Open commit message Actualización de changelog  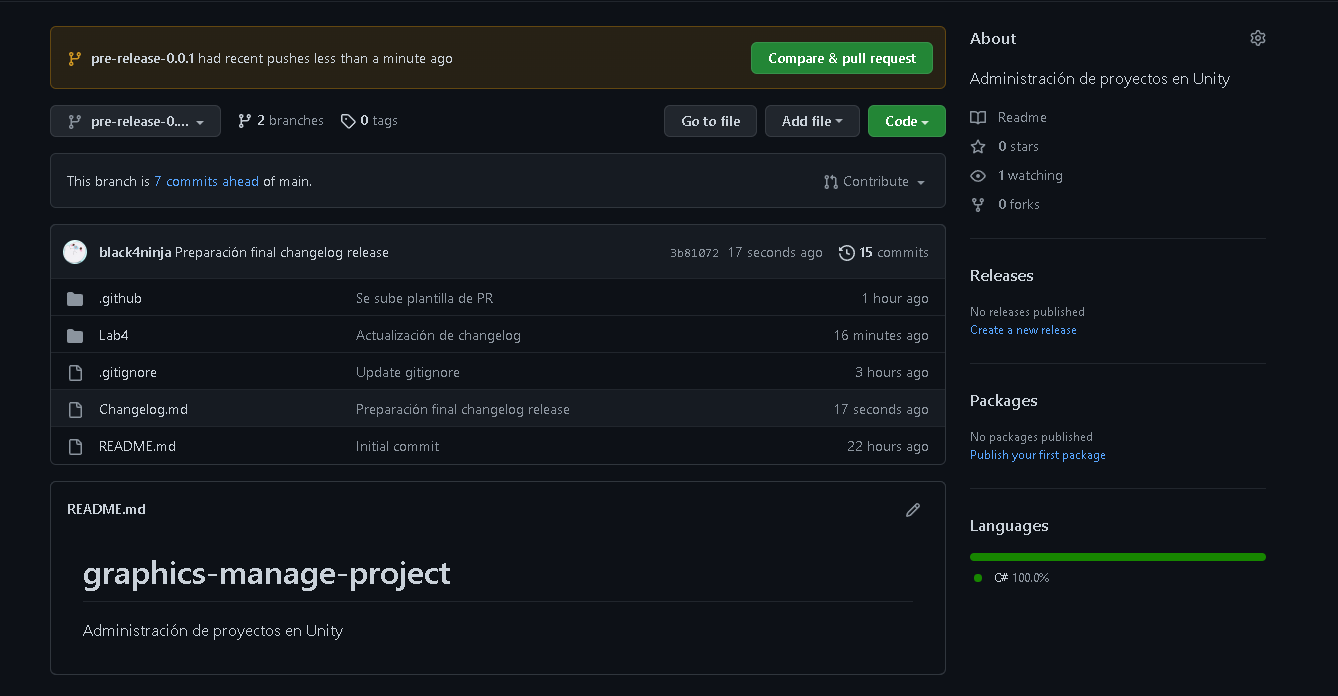pos(438,336)
